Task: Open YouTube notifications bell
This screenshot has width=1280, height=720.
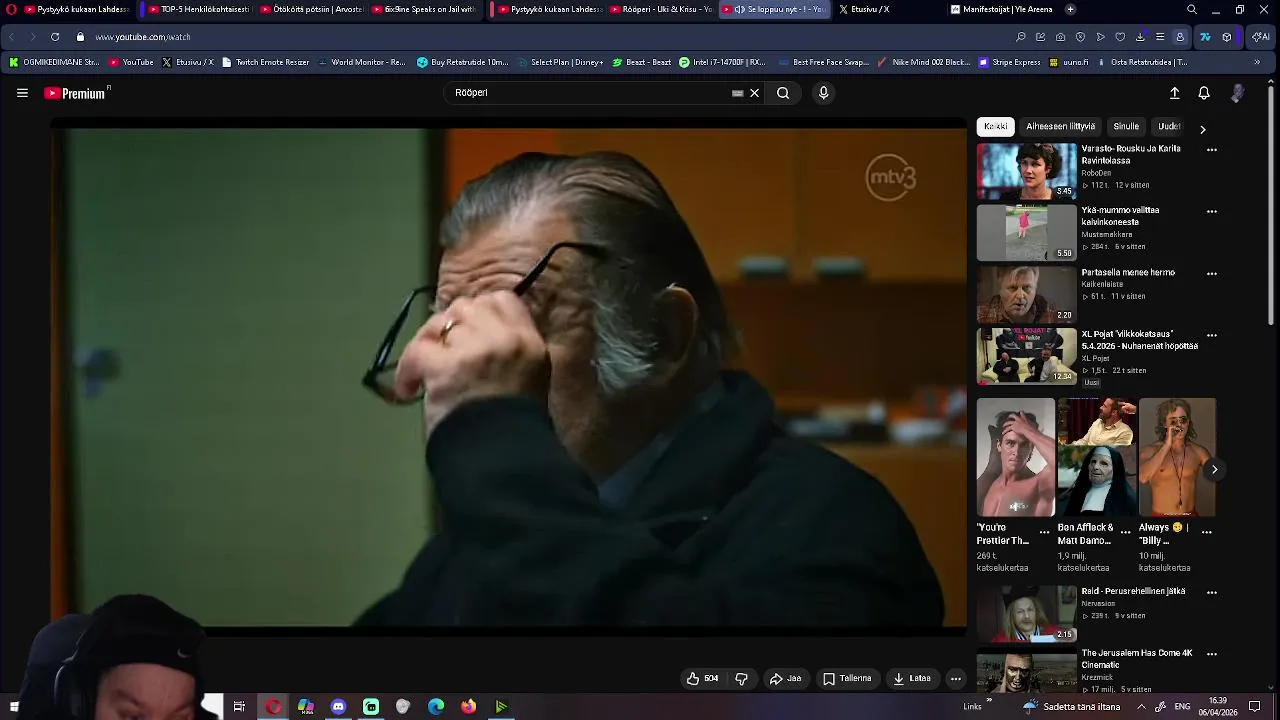Action: point(1204,93)
